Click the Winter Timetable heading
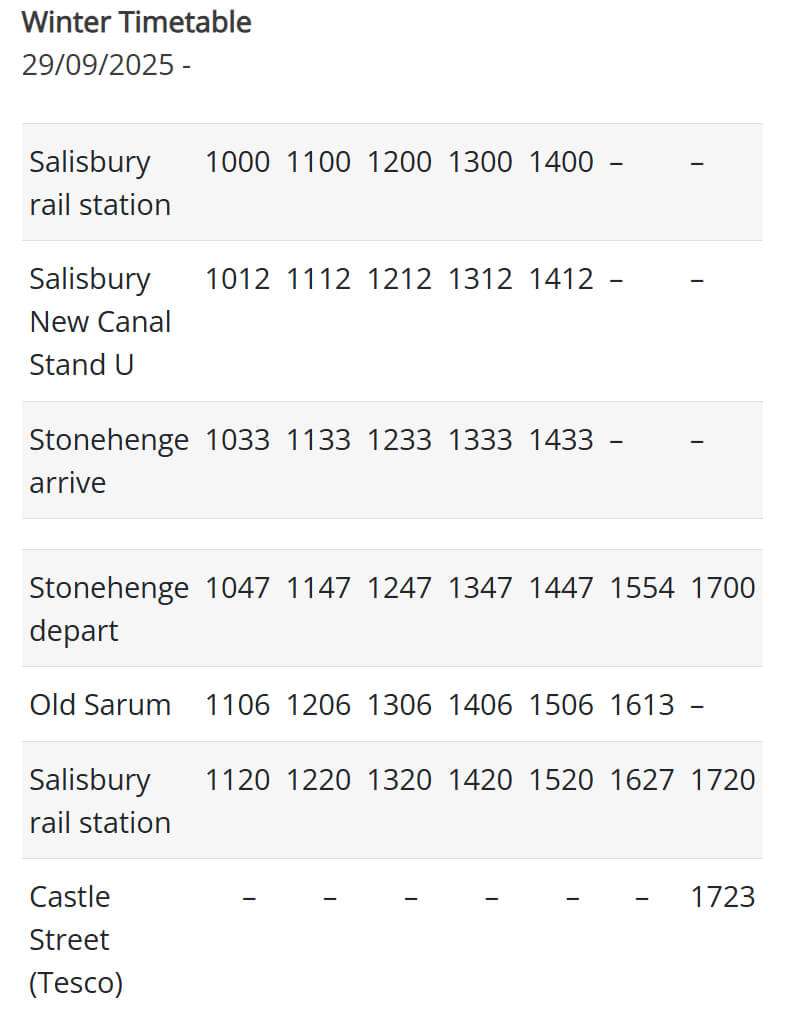 tap(136, 22)
